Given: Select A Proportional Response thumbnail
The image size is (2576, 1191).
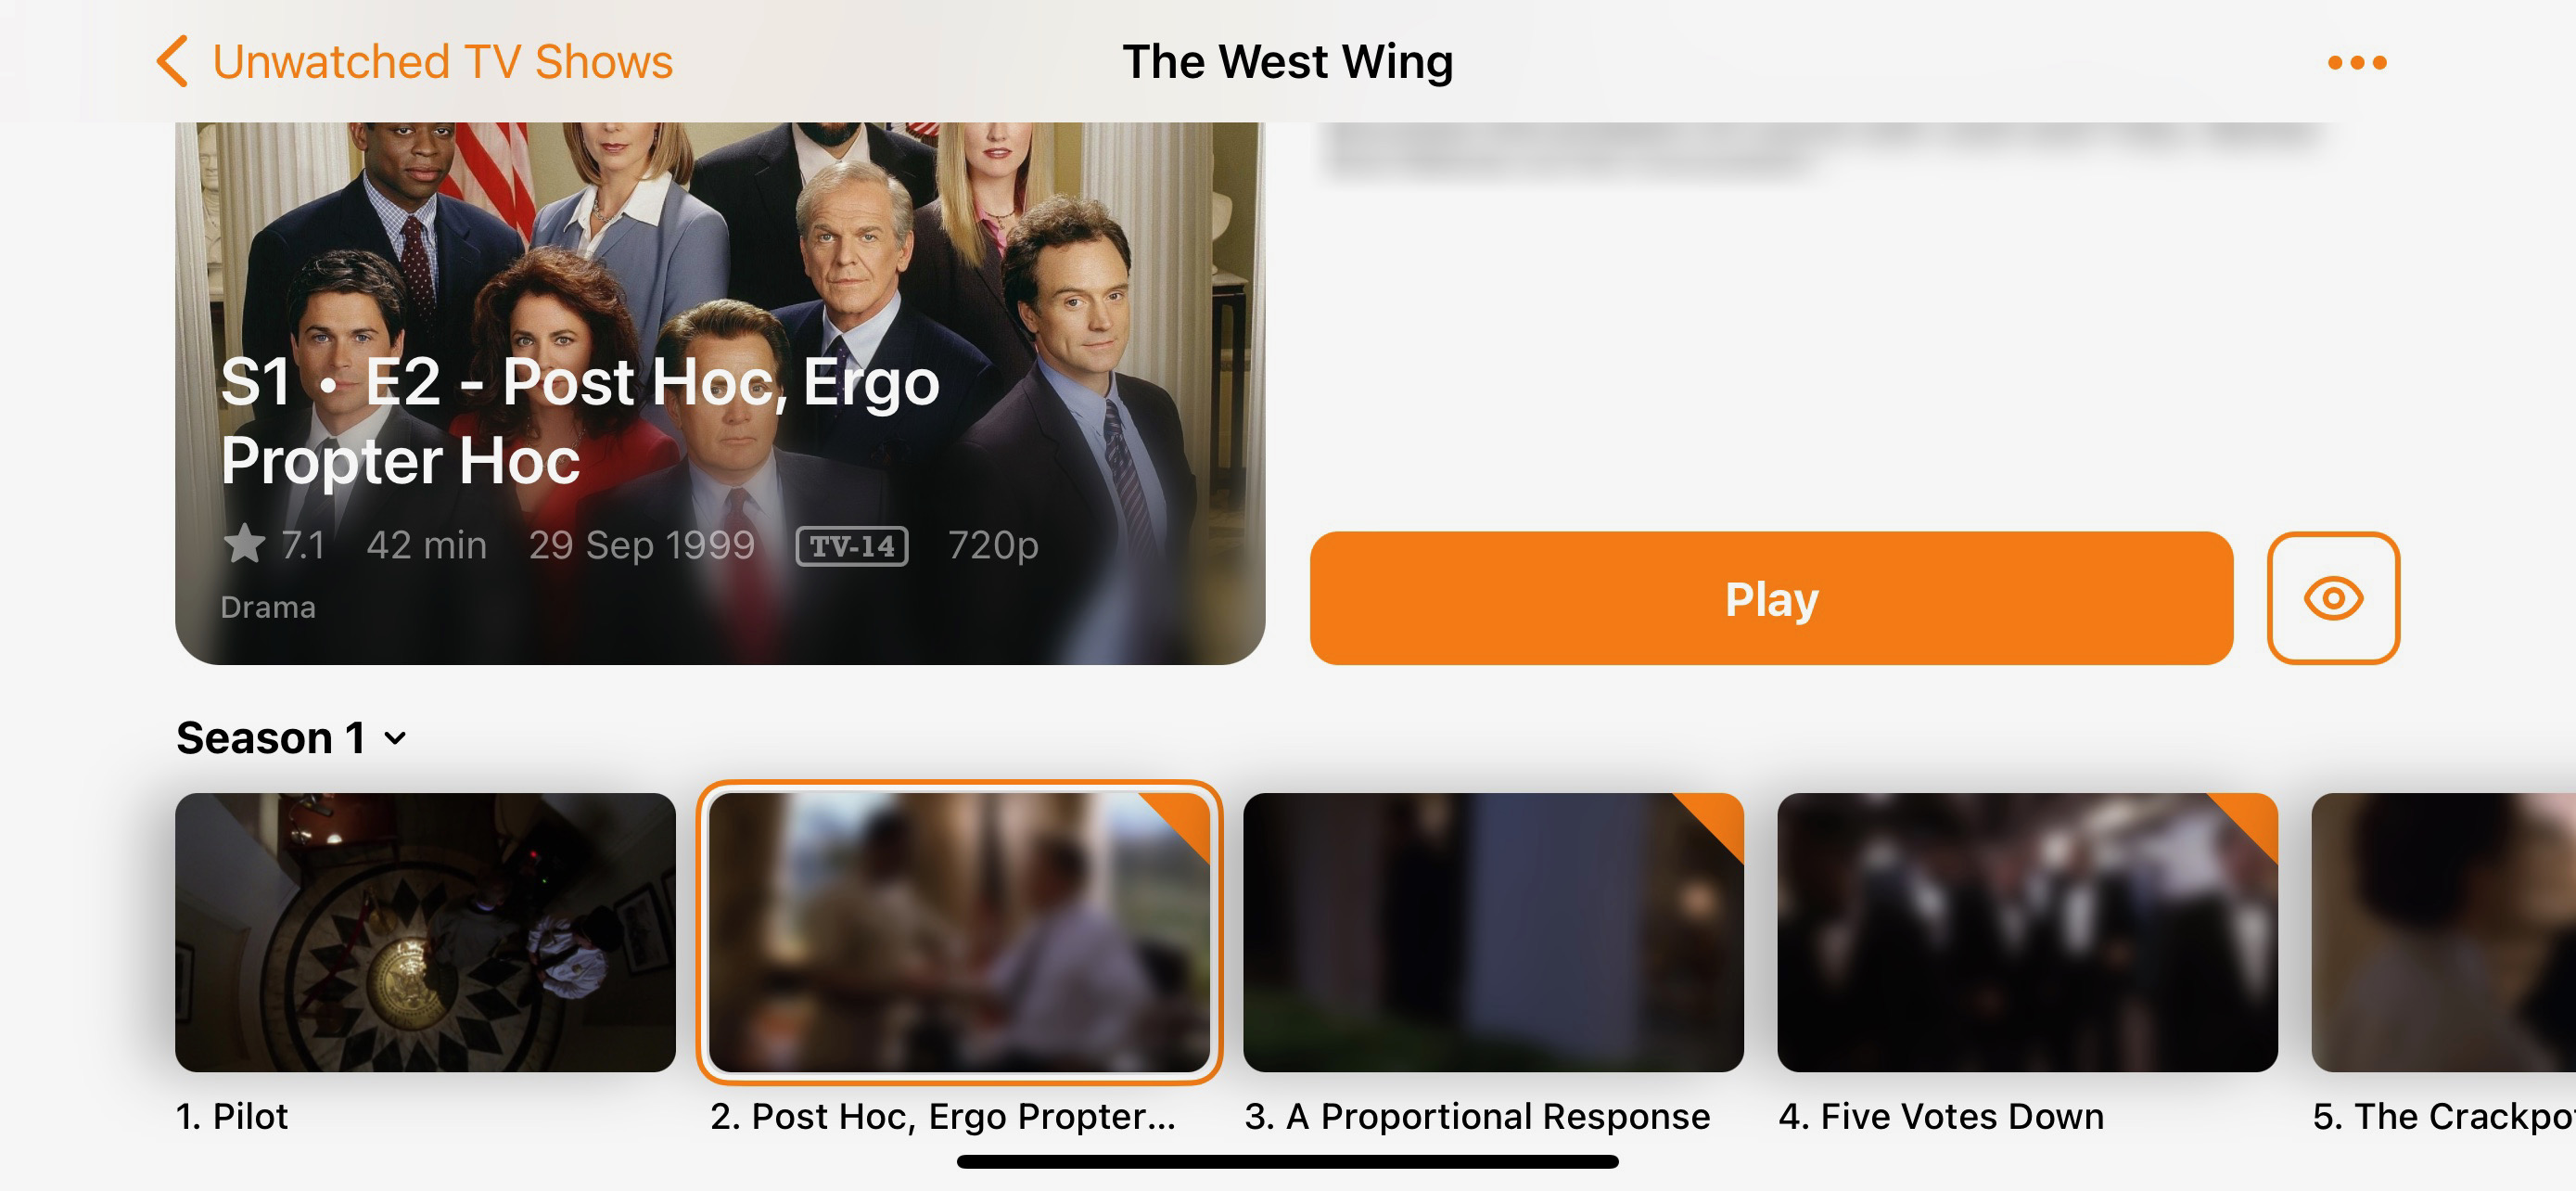Looking at the screenshot, I should coord(1493,932).
